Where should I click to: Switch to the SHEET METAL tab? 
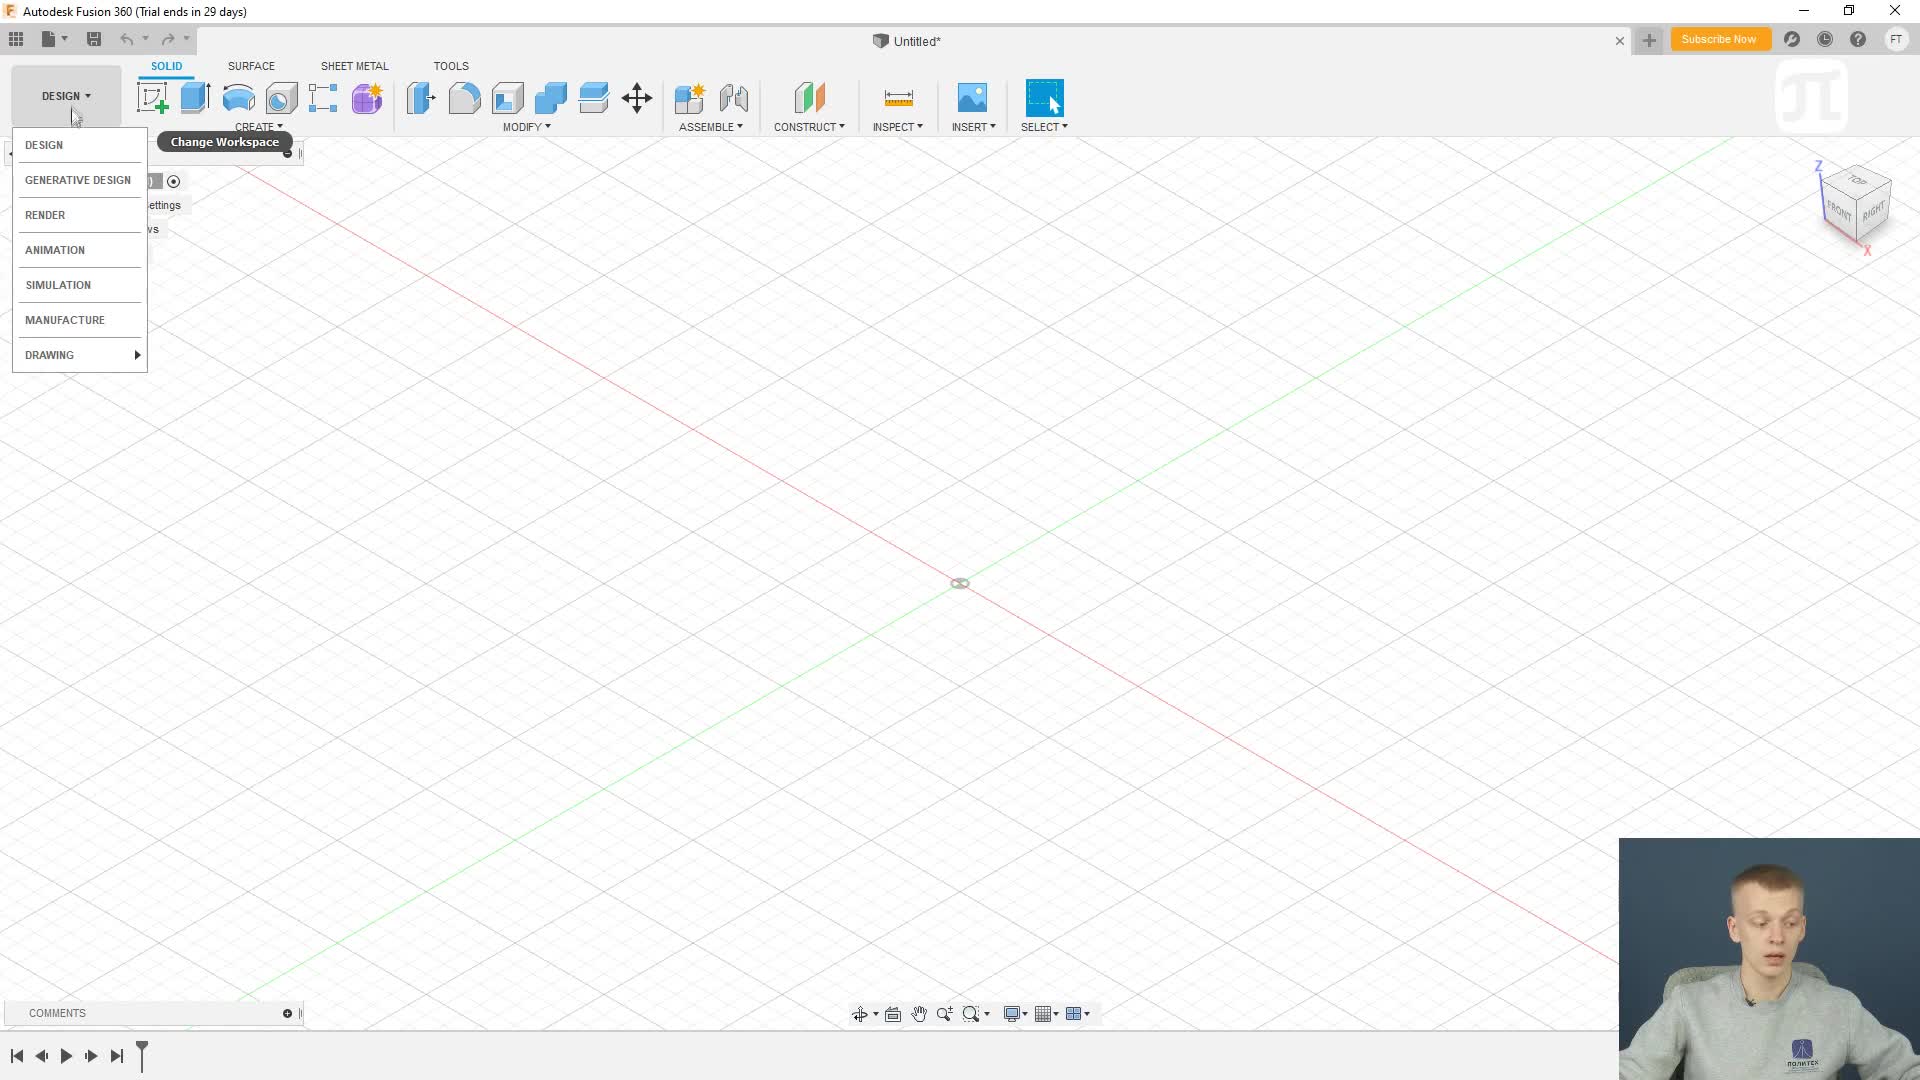click(354, 66)
